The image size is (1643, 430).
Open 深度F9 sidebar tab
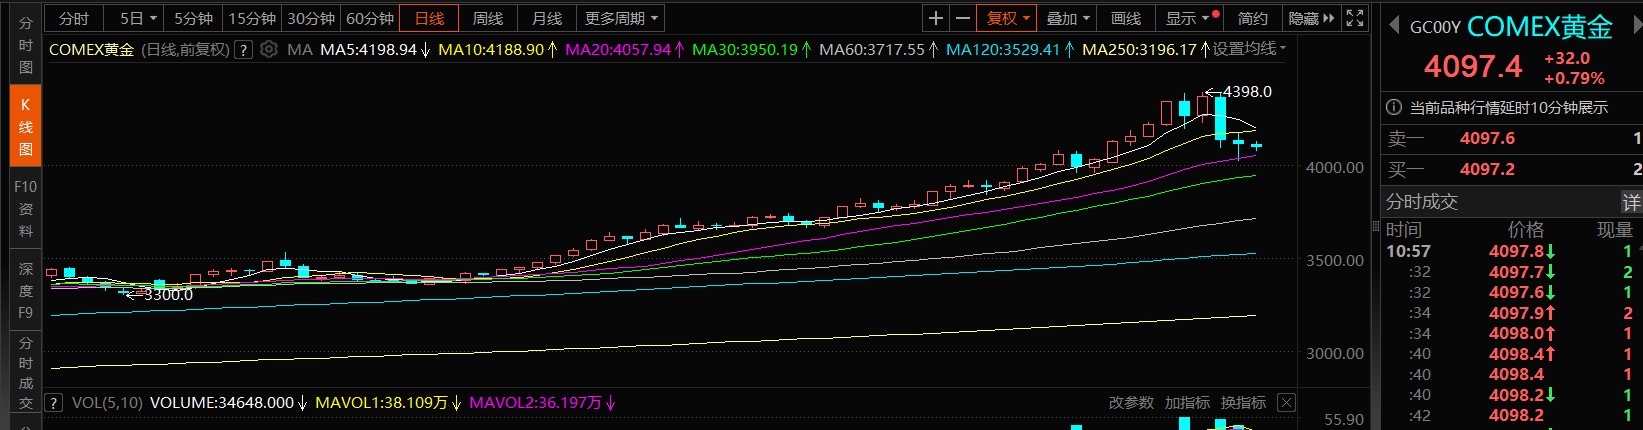pos(26,290)
